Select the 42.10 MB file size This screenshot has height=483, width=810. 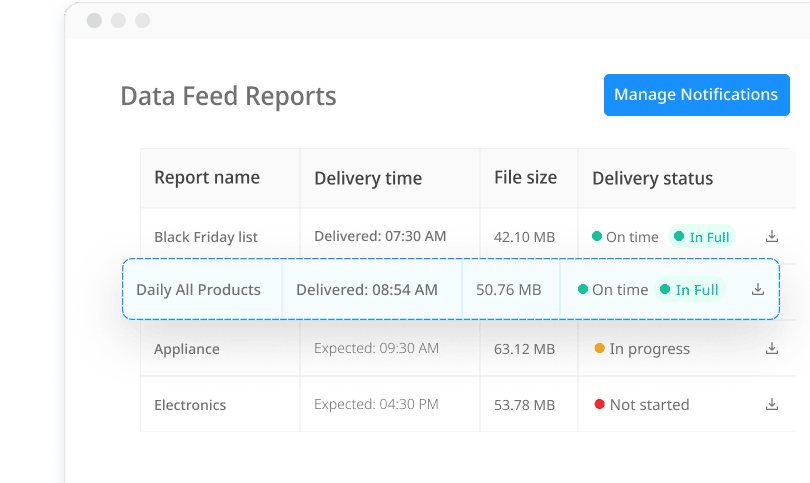point(524,237)
